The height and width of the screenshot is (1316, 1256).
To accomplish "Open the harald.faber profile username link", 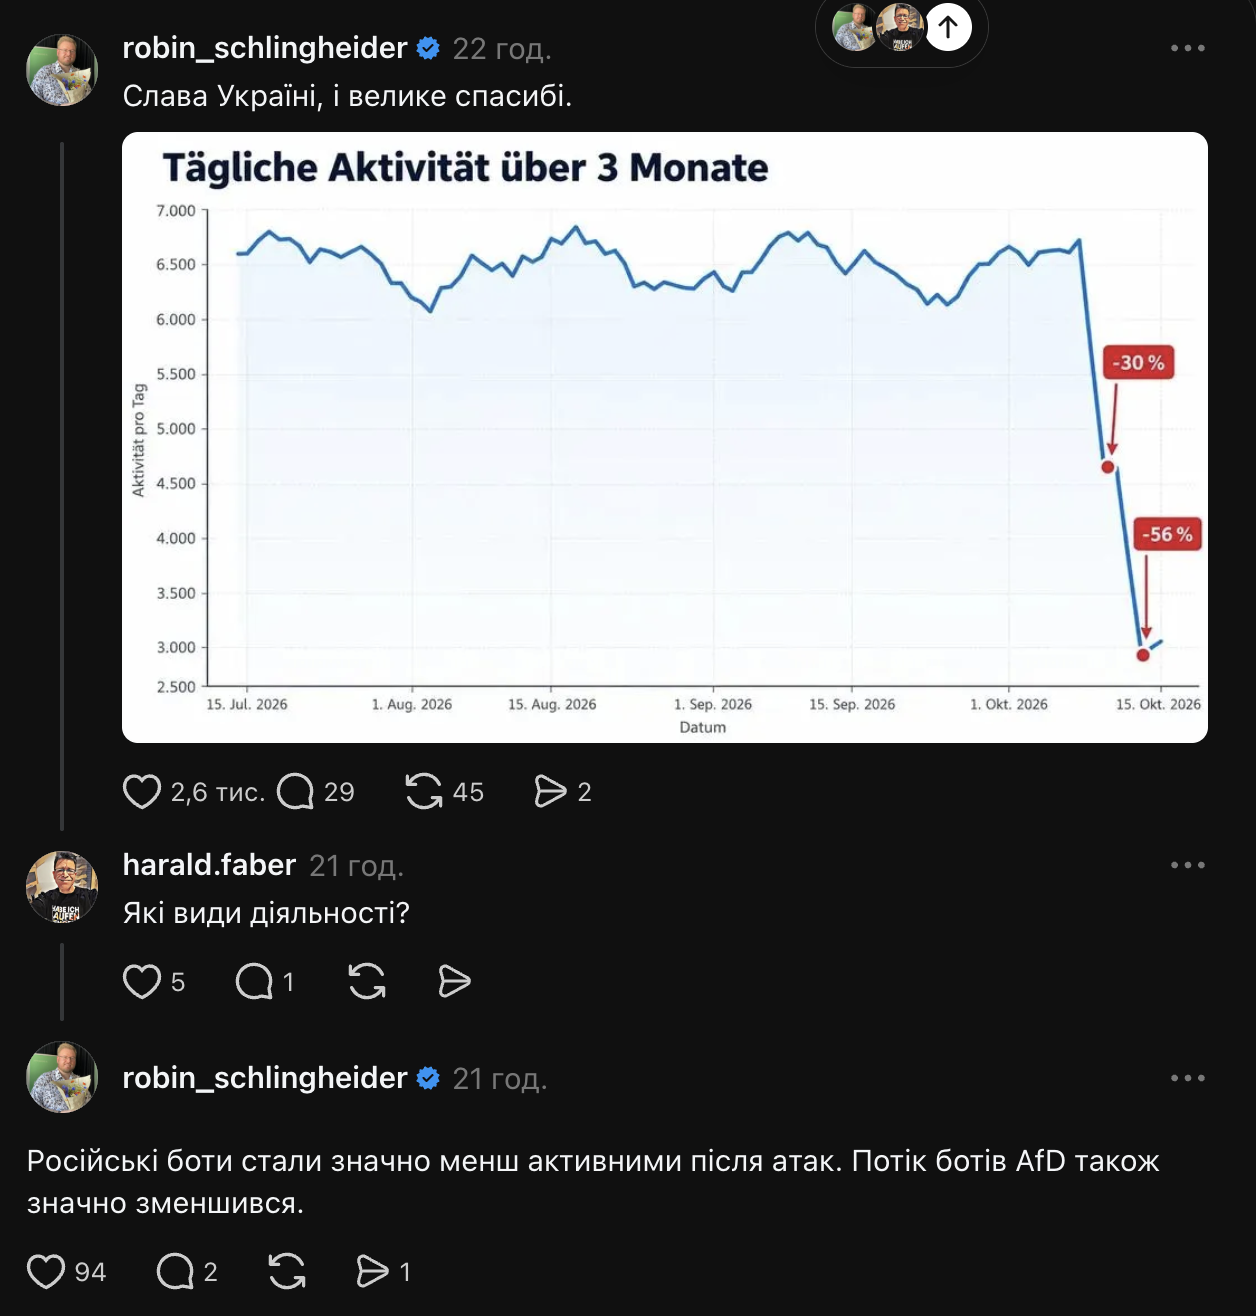I will pyautogui.click(x=209, y=865).
